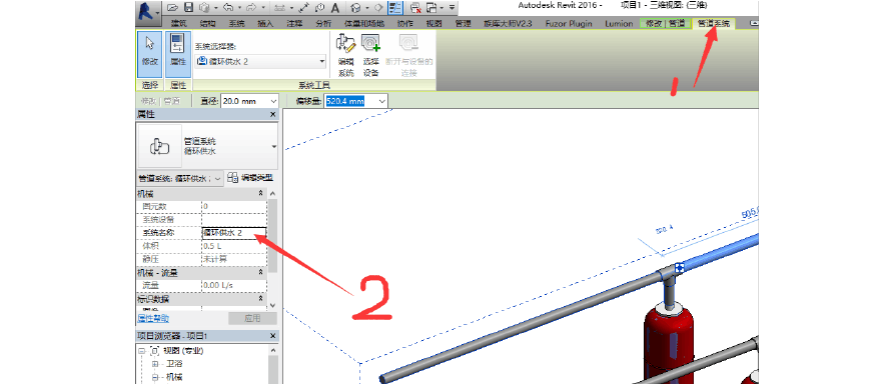This screenshot has width=893, height=384.
Task: Collapse the 标识数据 properties group
Action: [x=260, y=299]
